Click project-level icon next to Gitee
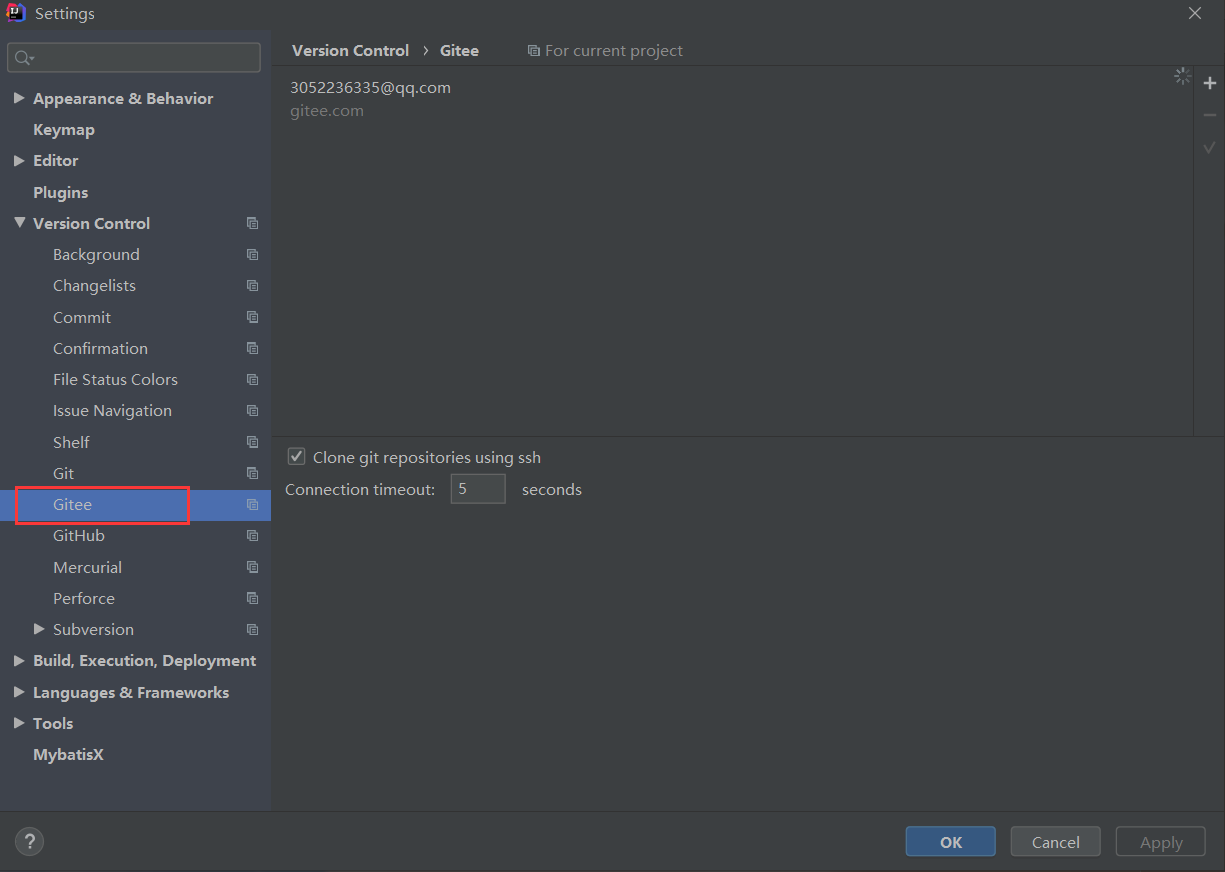This screenshot has height=872, width=1225. coord(252,505)
